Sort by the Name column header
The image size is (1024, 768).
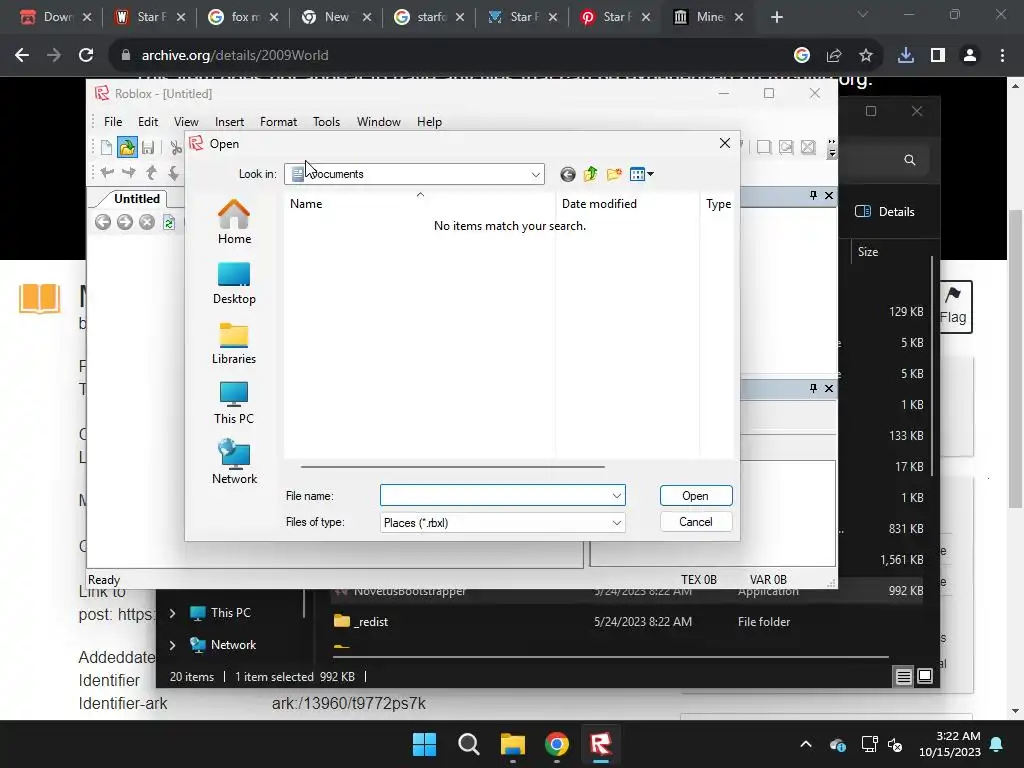419,204
